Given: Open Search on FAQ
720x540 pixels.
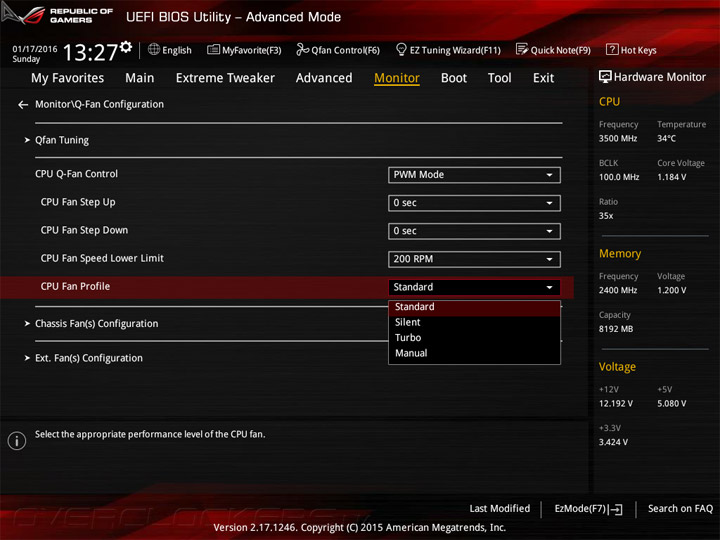Looking at the screenshot, I should pos(680,509).
